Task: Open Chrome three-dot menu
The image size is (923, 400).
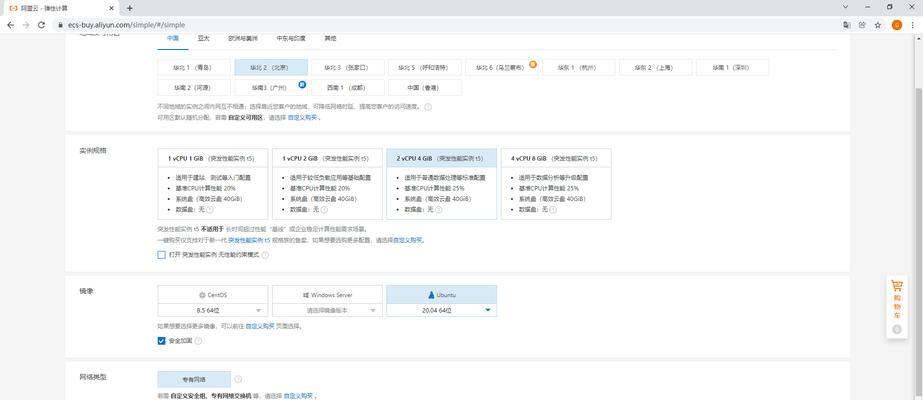Action: click(912, 25)
